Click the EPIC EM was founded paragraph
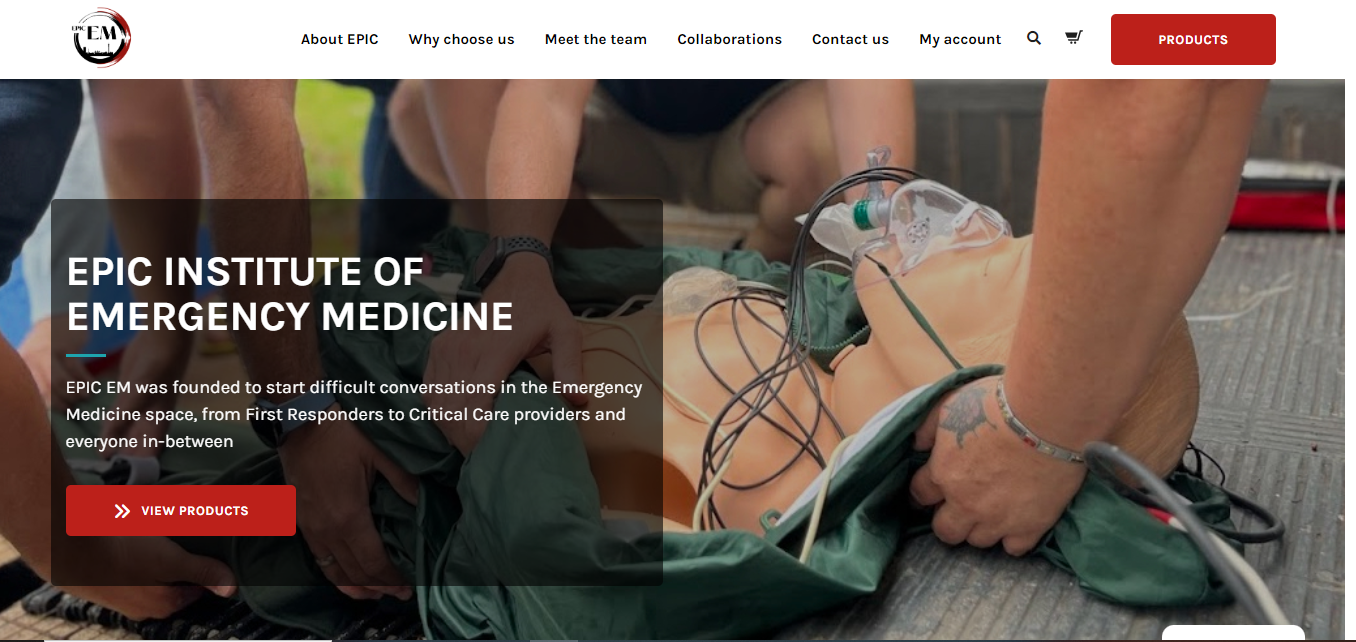Viewport: 1356px width, 642px height. pos(354,414)
